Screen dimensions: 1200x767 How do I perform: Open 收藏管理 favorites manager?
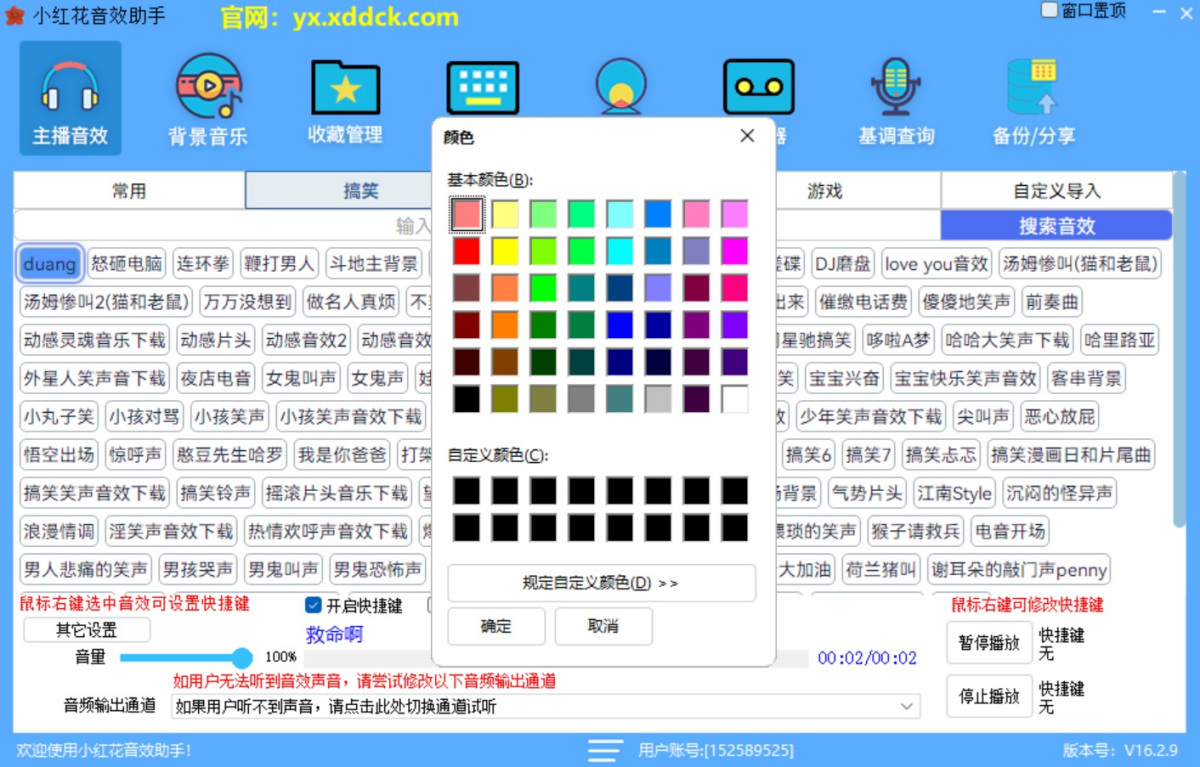344,97
